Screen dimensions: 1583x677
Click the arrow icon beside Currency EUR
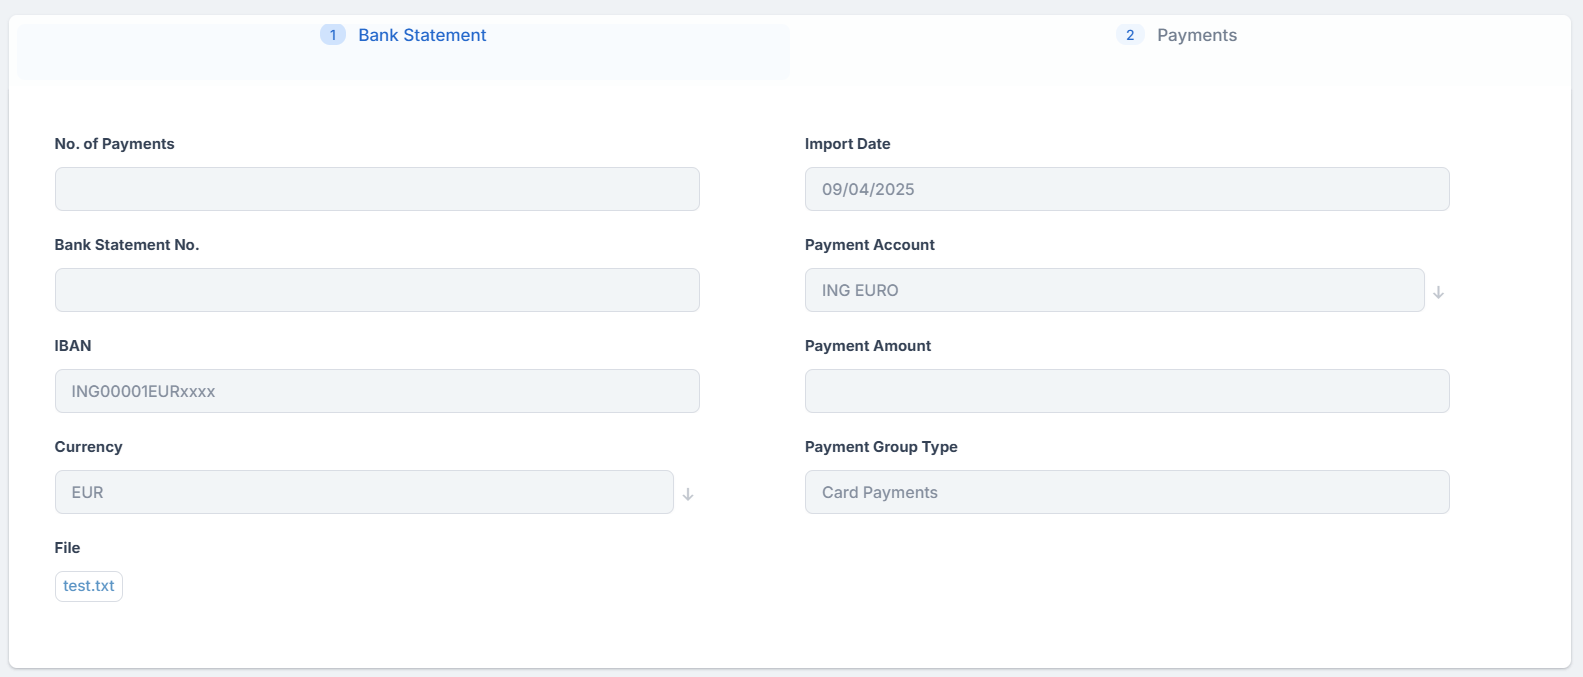[x=688, y=494]
